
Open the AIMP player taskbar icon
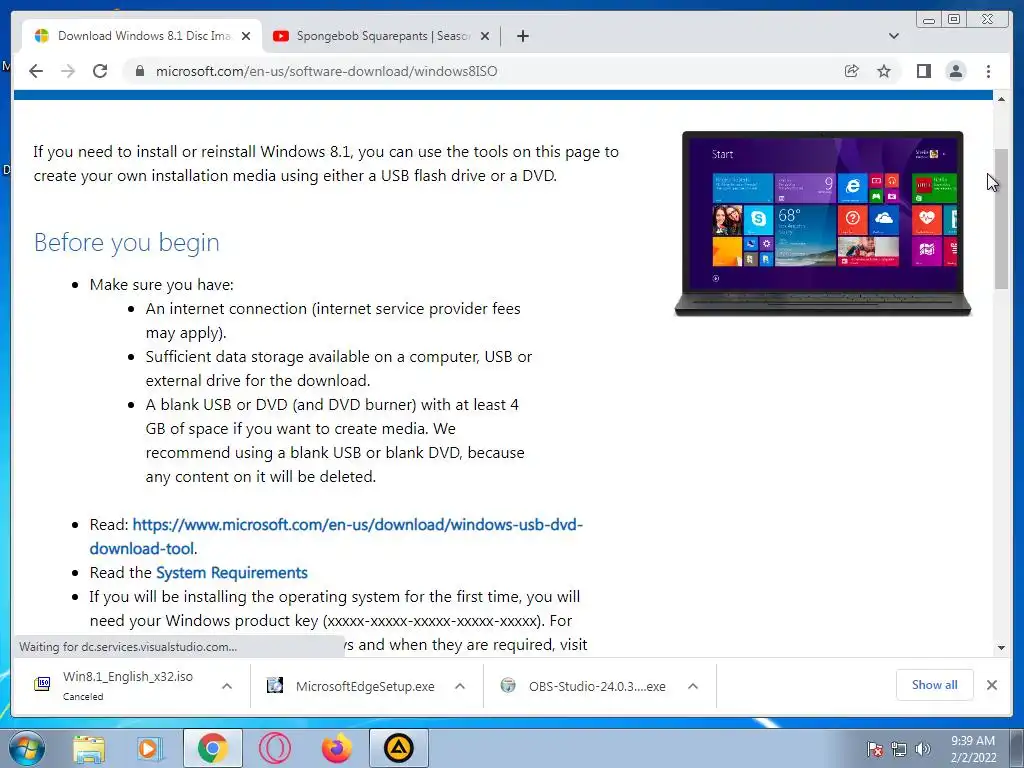click(x=399, y=748)
